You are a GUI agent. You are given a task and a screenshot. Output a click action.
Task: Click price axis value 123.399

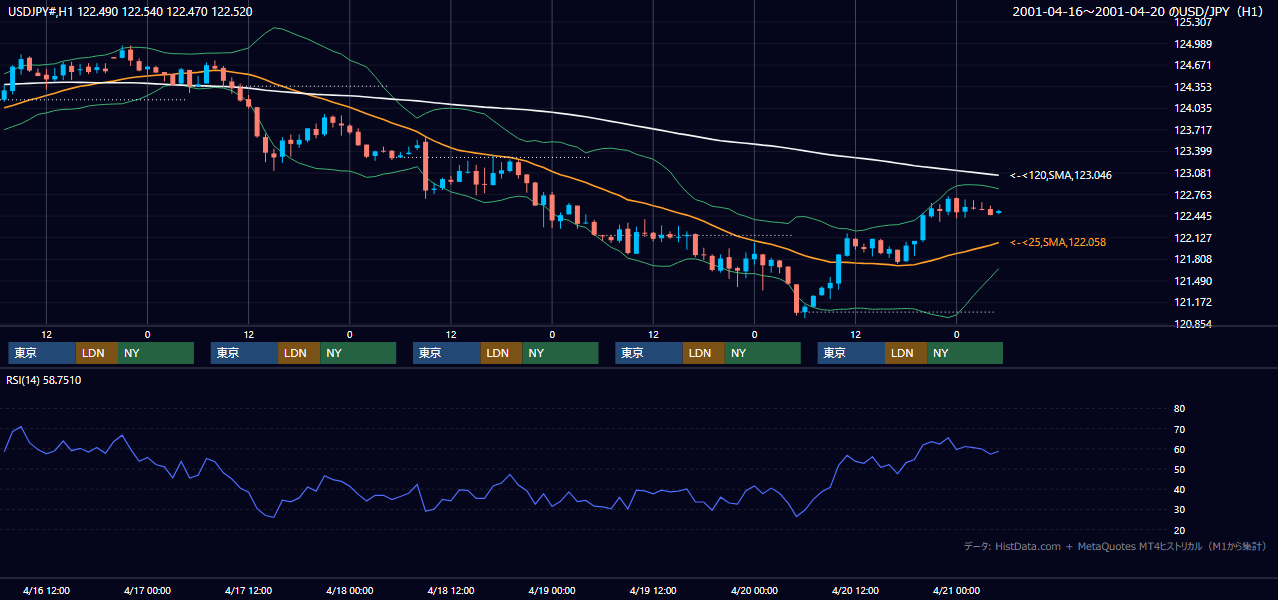click(x=1193, y=152)
